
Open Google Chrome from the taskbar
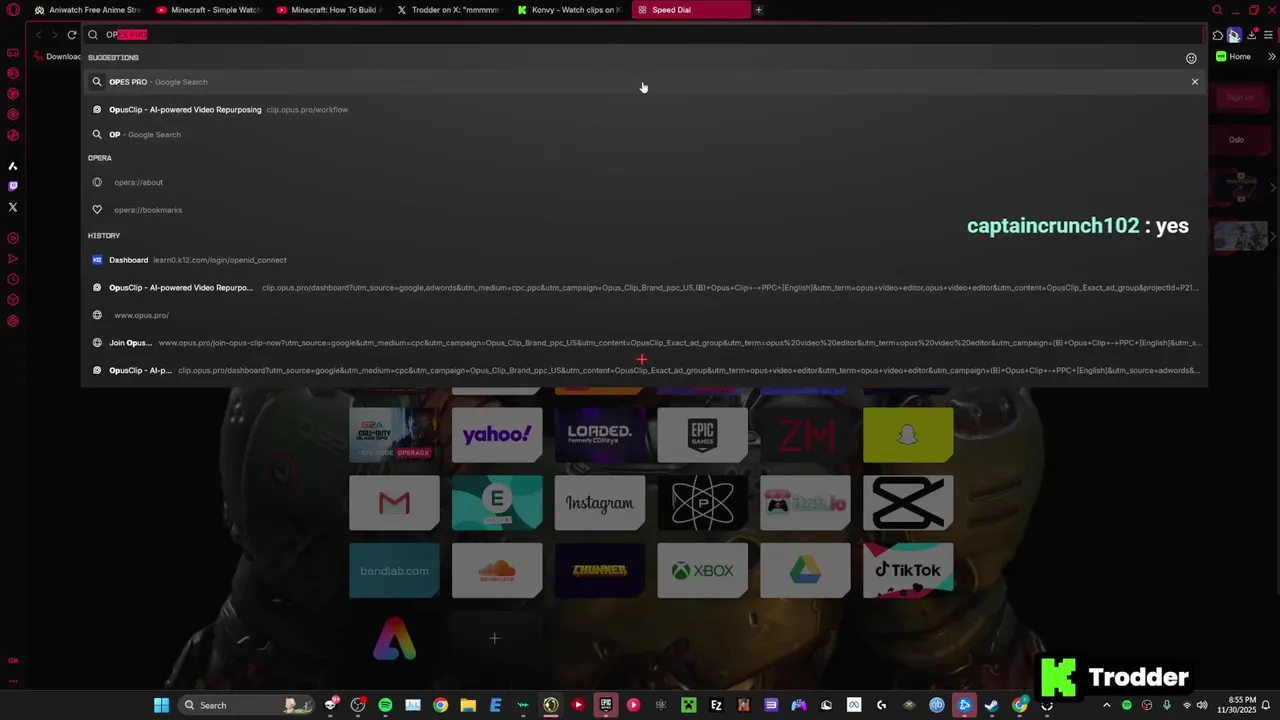pos(440,705)
